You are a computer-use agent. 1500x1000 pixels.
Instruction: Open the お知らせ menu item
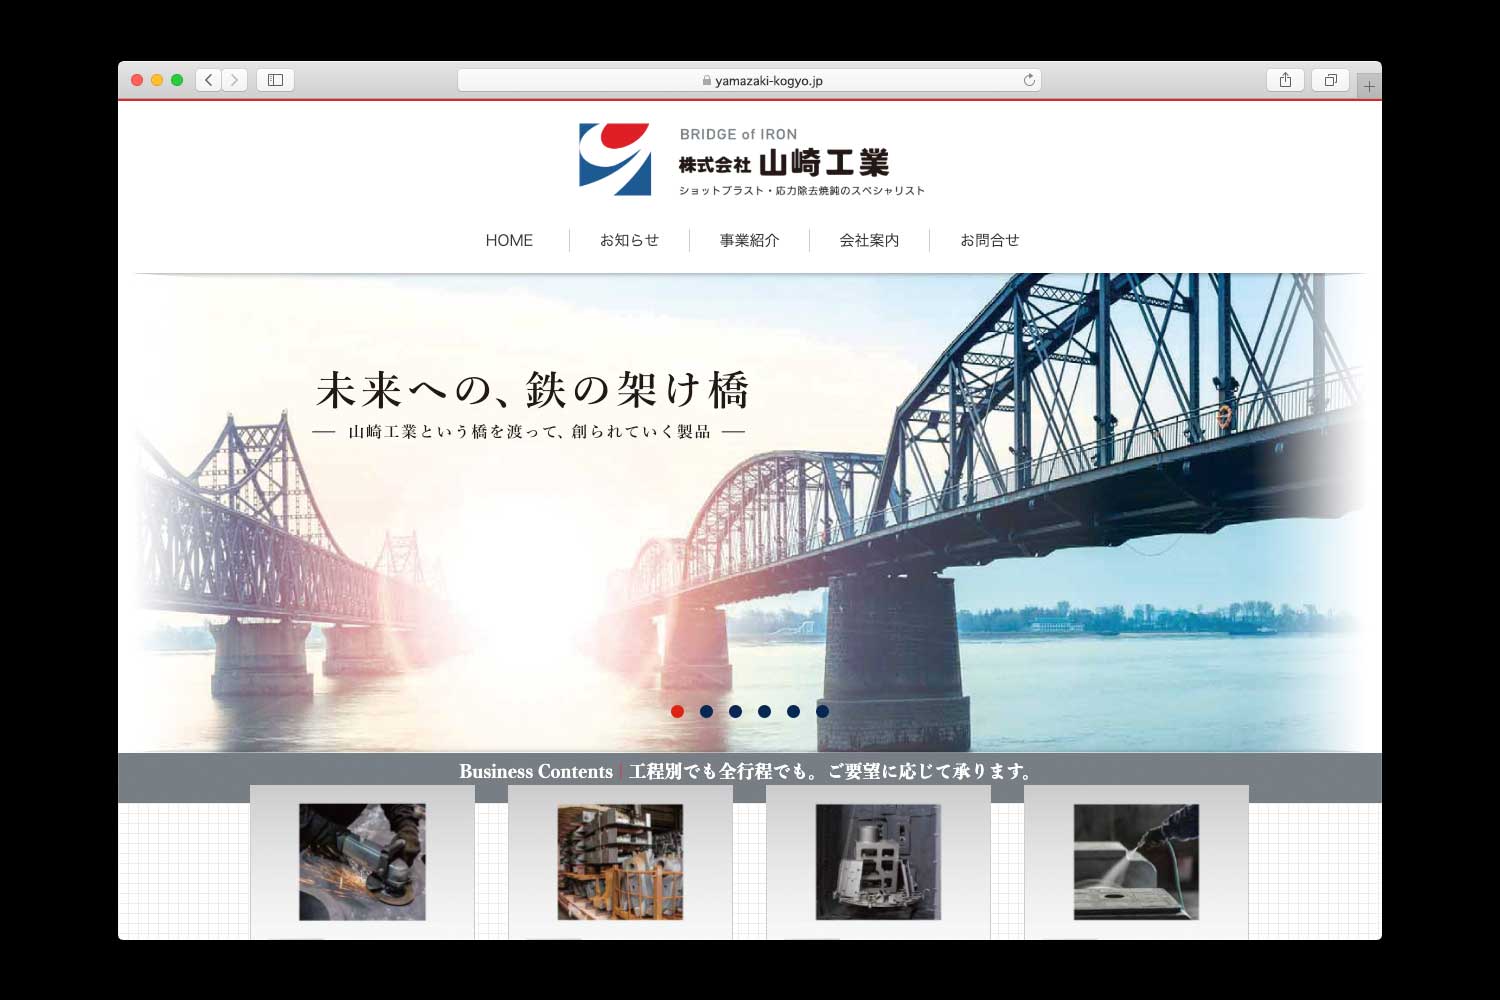point(629,240)
